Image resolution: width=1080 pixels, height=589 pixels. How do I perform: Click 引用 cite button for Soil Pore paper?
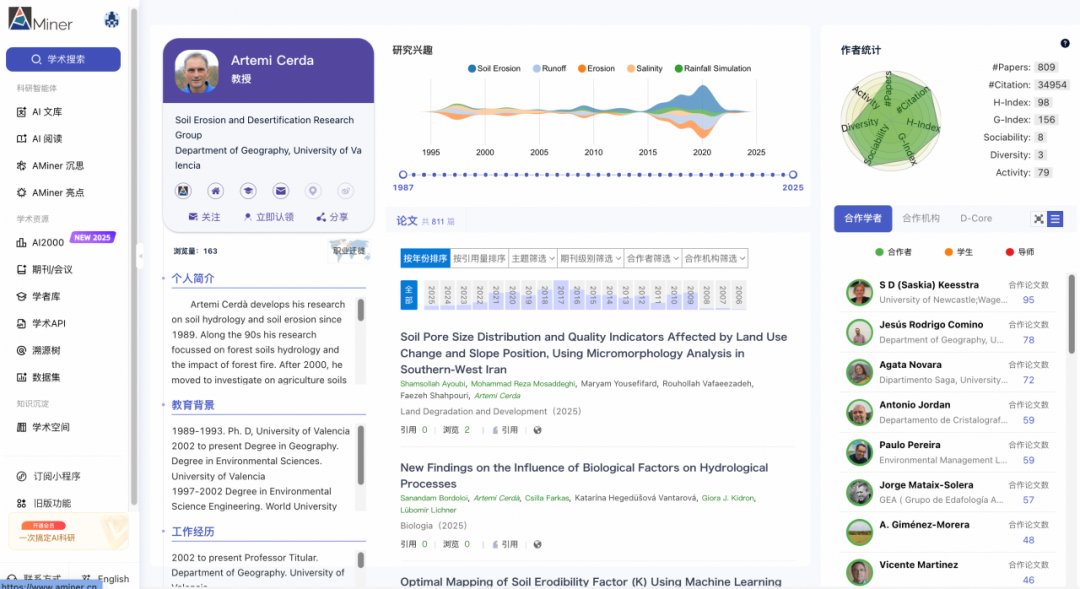coord(505,430)
